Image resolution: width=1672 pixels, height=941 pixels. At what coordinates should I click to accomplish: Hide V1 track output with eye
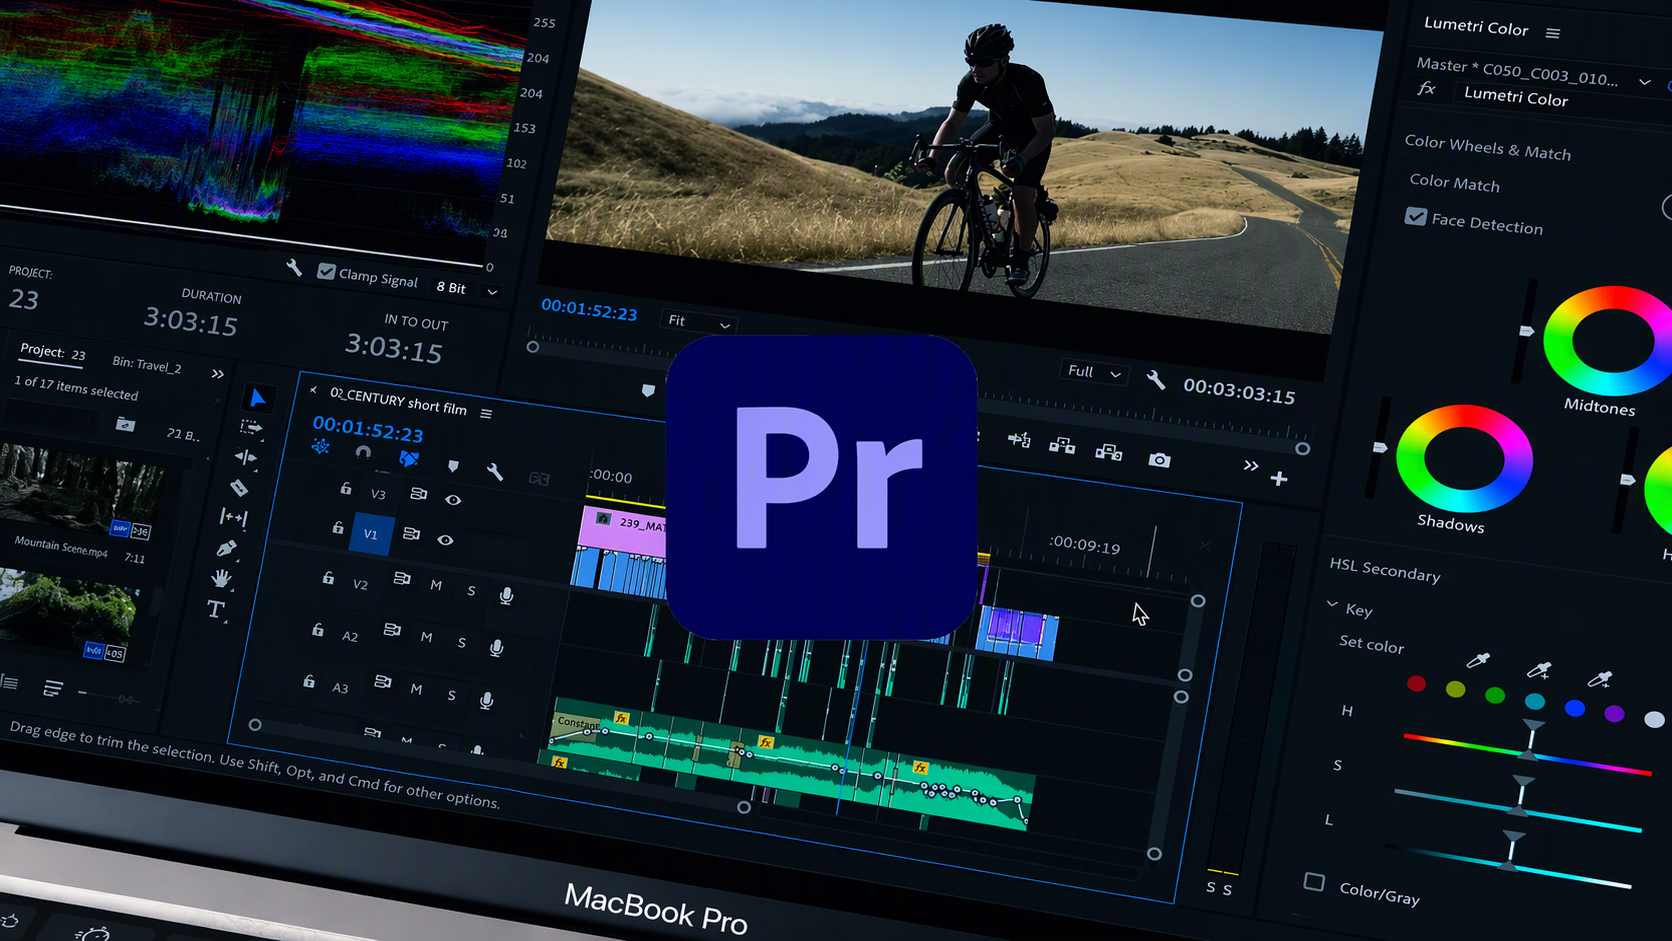[x=445, y=540]
